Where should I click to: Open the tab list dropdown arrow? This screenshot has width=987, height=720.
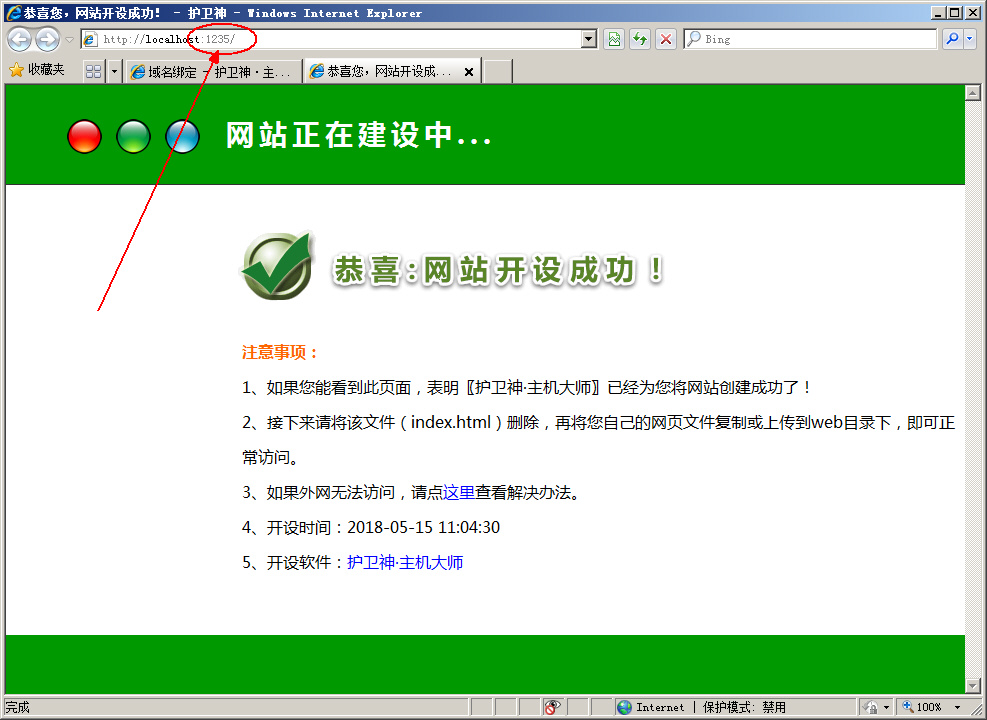point(114,71)
